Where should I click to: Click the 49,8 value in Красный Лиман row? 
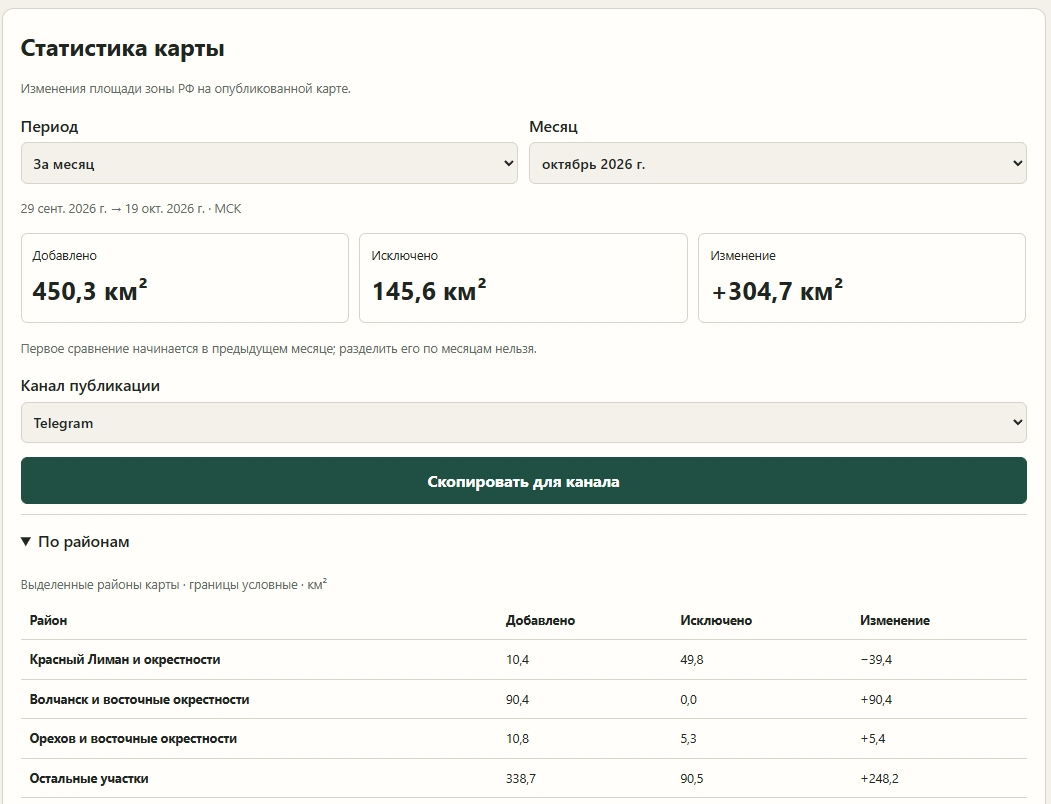(692, 660)
